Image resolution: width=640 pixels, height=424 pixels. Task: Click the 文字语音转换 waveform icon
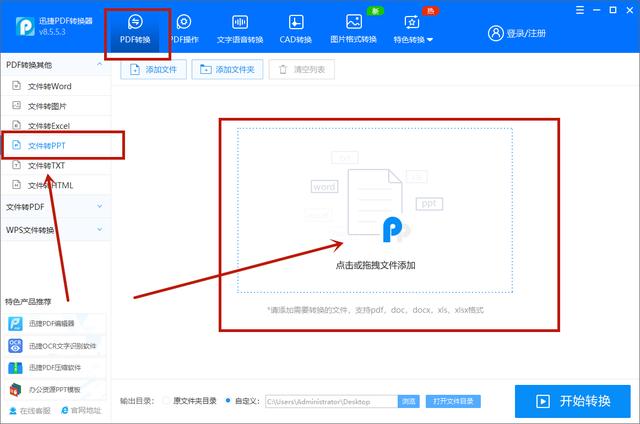point(240,22)
